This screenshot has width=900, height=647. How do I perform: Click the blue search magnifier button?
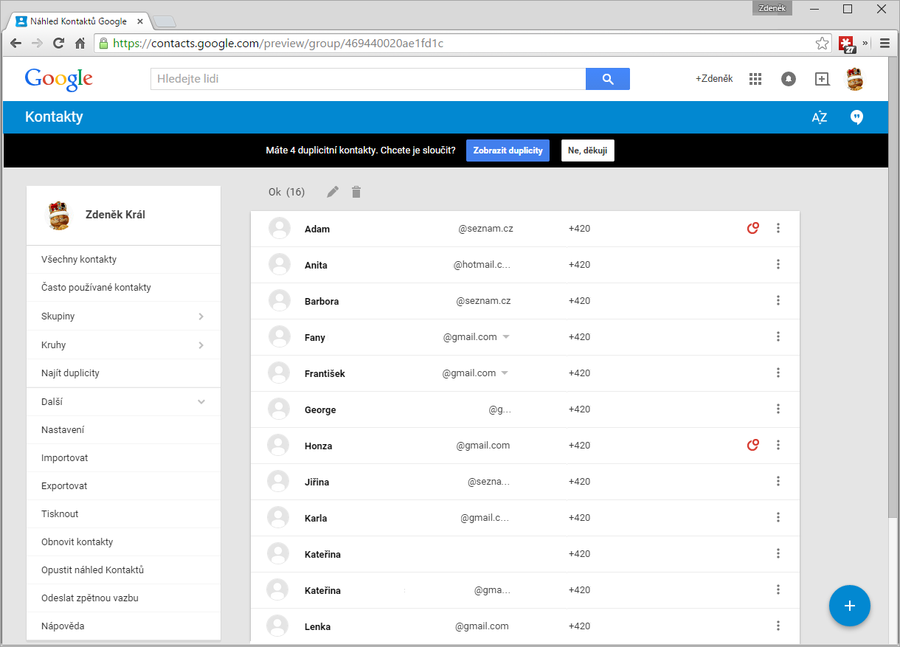(607, 79)
